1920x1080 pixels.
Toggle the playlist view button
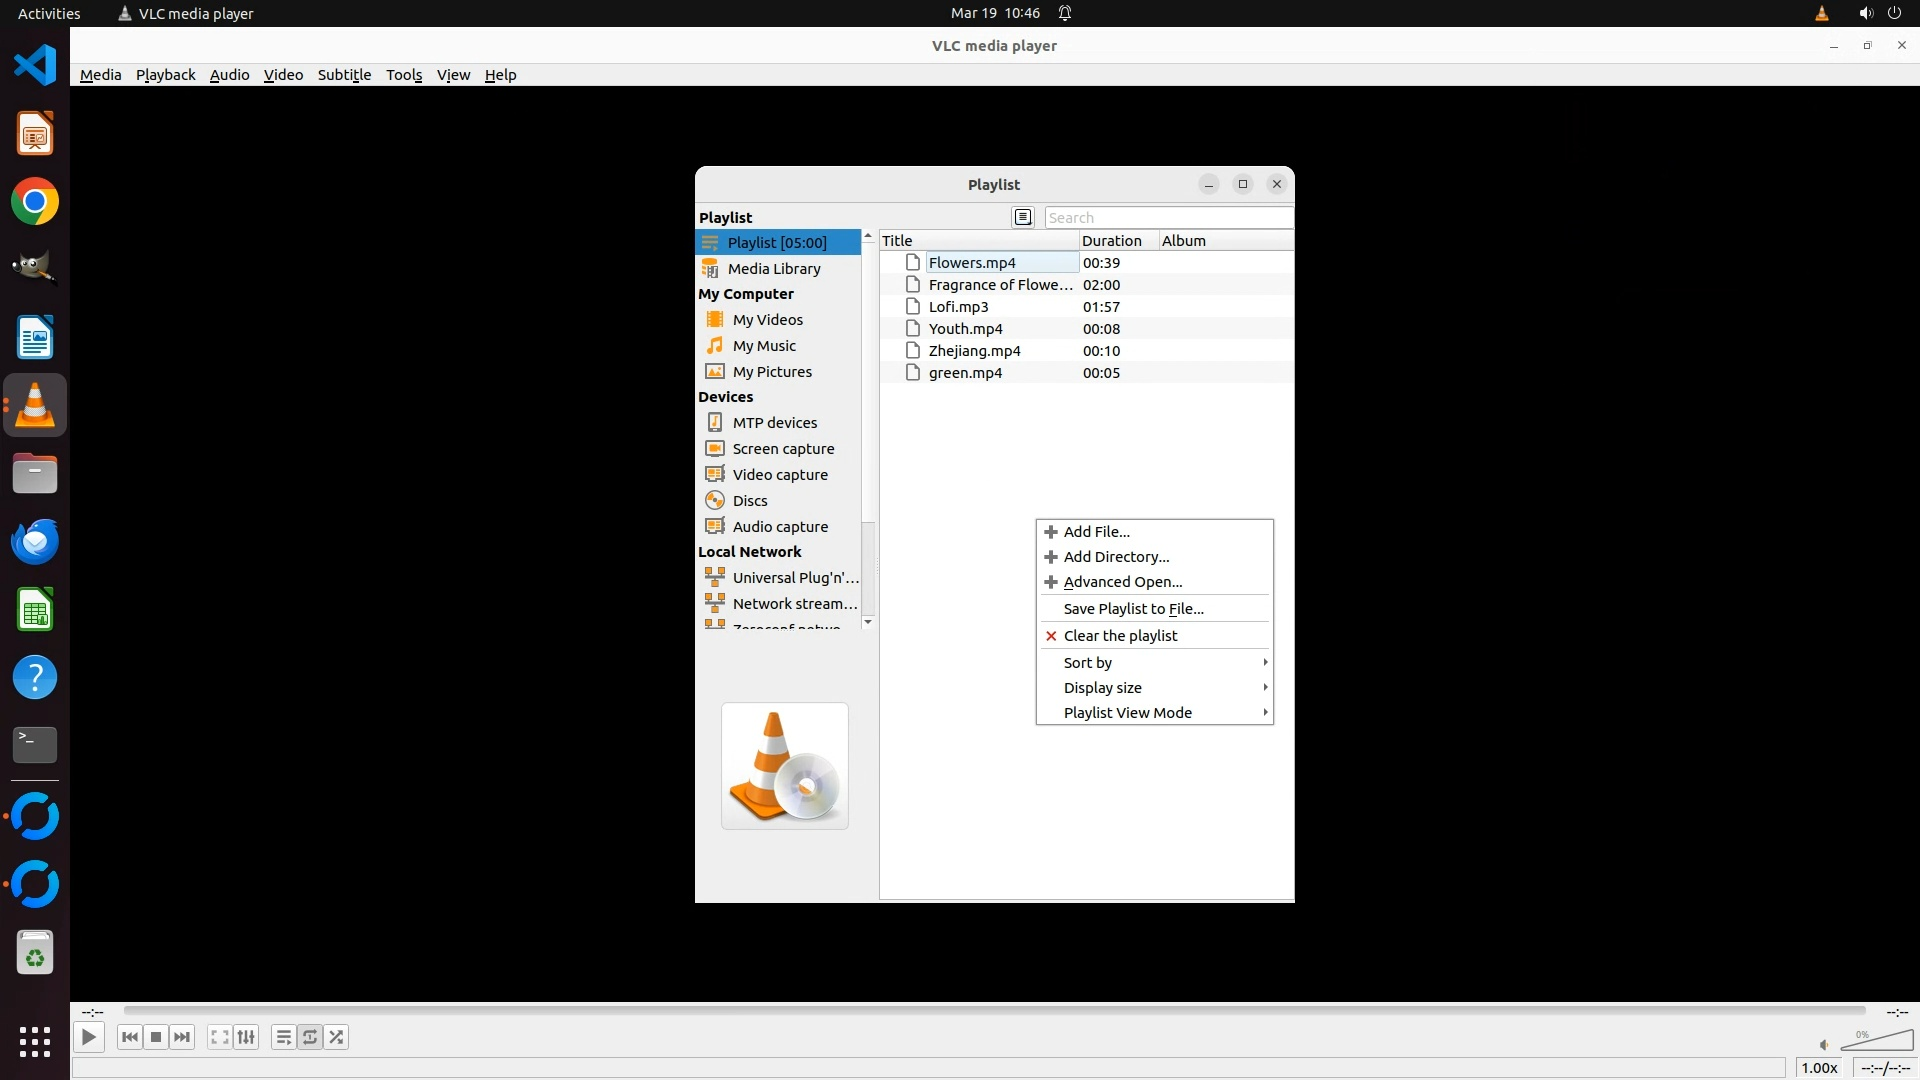pos(283,1037)
